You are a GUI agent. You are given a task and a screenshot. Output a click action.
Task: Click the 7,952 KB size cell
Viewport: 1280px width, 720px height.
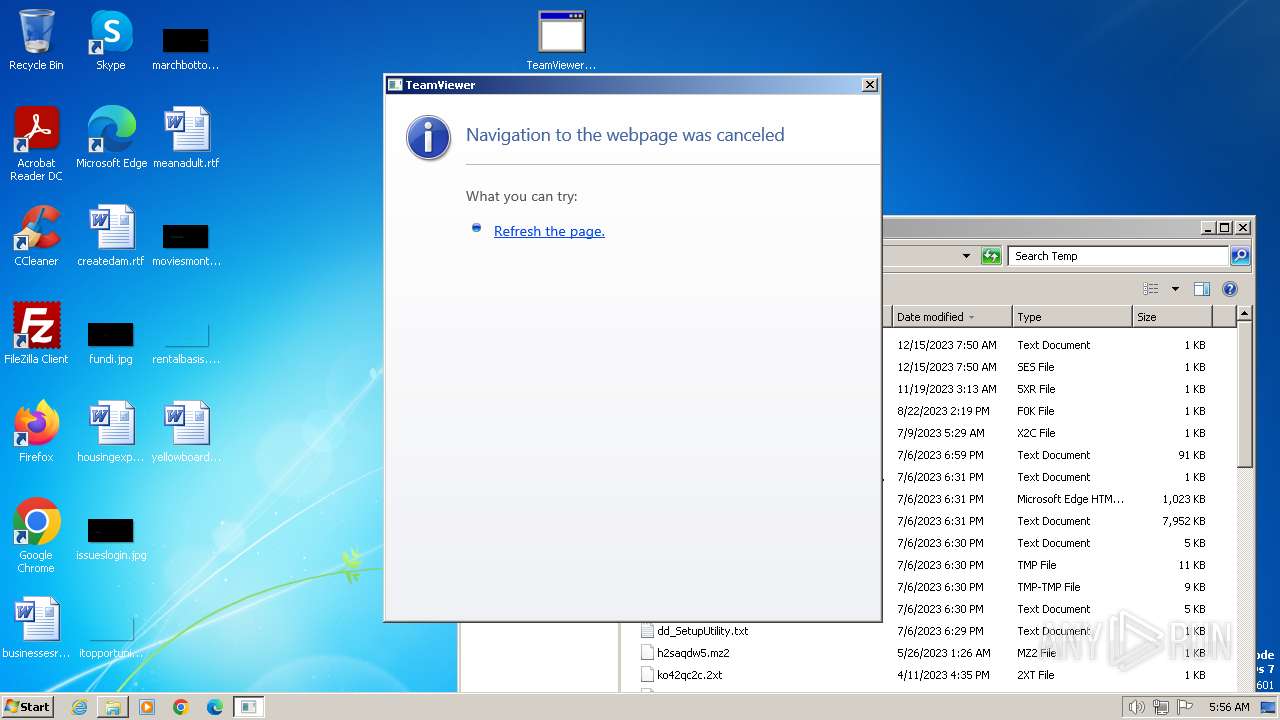tap(1183, 521)
